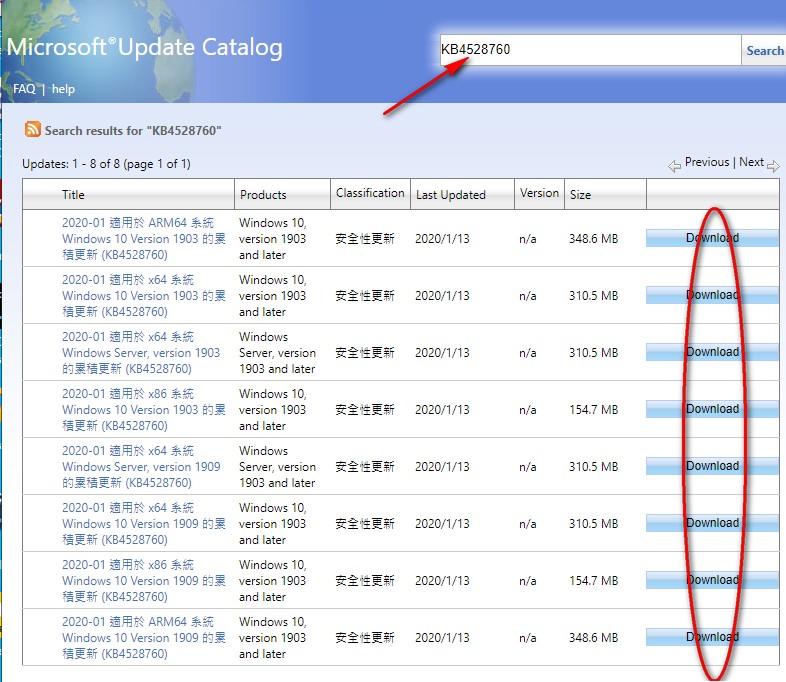Download the x64 Windows 10 Version 1909 update
Viewport: 786px width, 682px height.
tap(712, 523)
